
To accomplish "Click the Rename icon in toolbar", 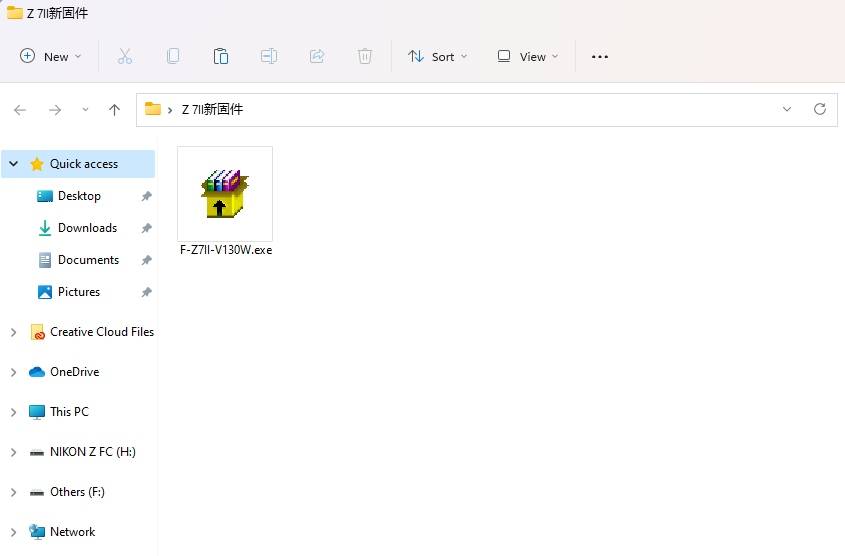I will pyautogui.click(x=269, y=57).
